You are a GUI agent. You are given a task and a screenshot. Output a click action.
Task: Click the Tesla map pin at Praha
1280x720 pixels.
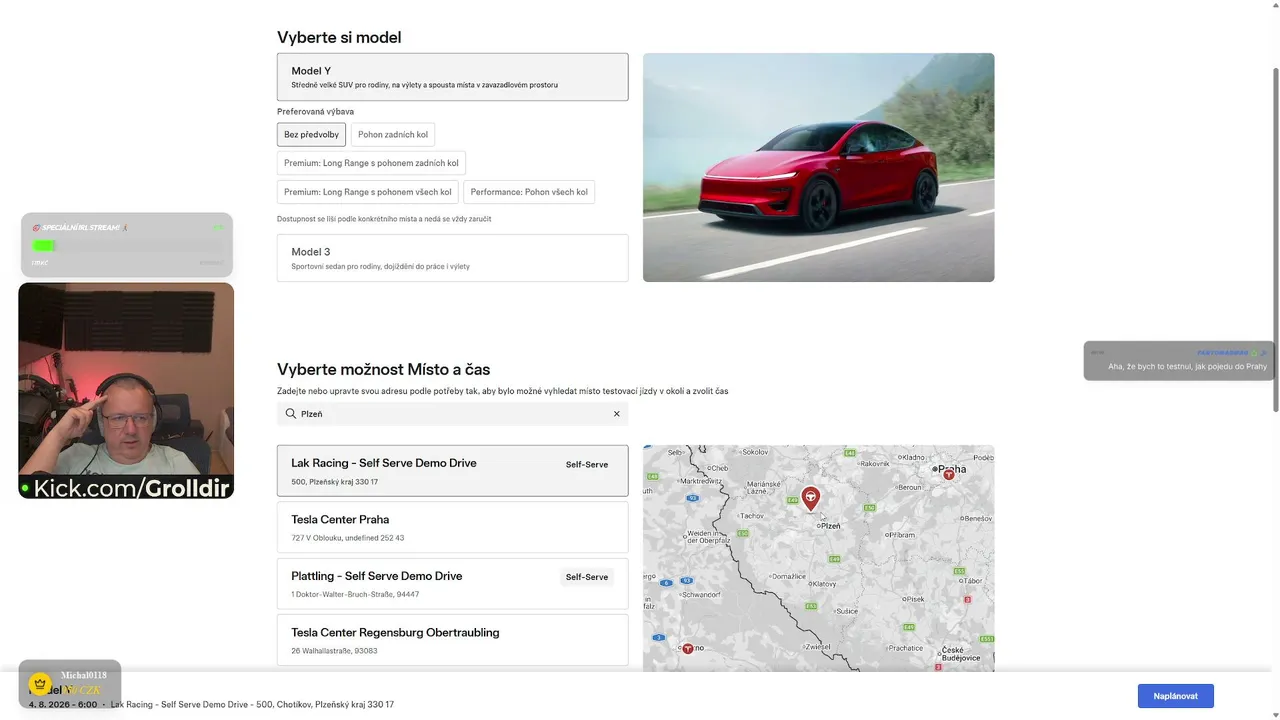[949, 474]
